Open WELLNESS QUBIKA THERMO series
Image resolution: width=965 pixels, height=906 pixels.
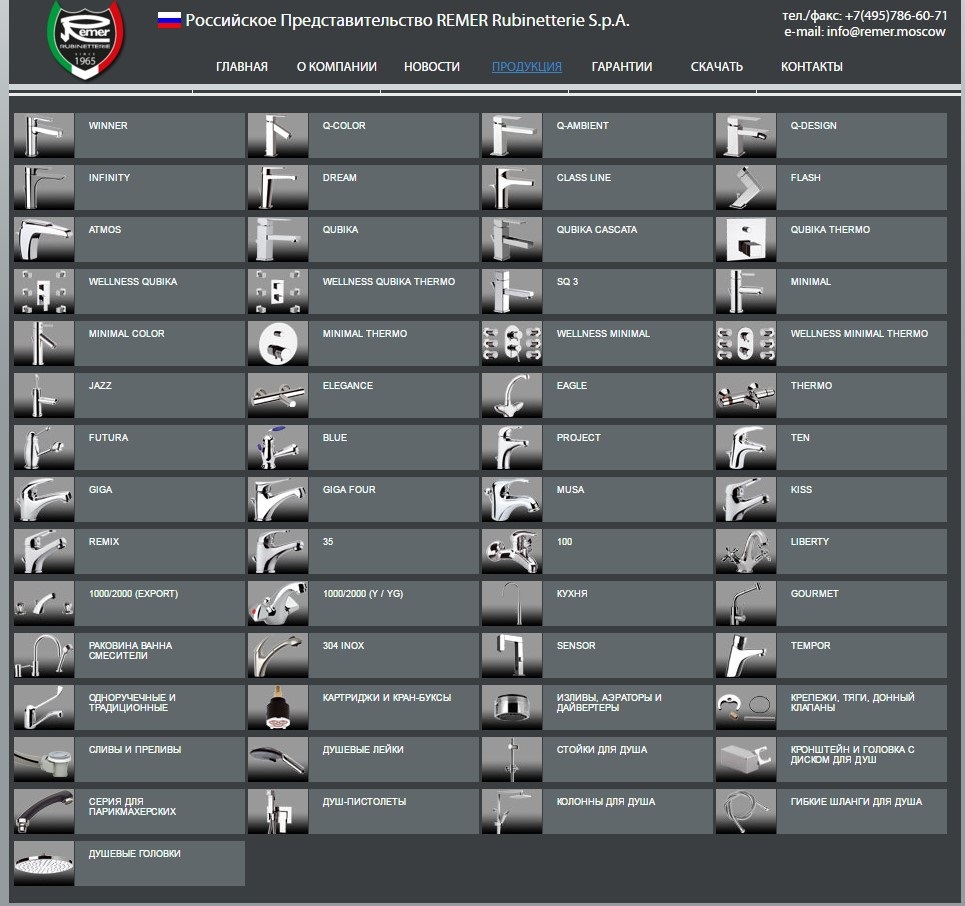pos(389,281)
